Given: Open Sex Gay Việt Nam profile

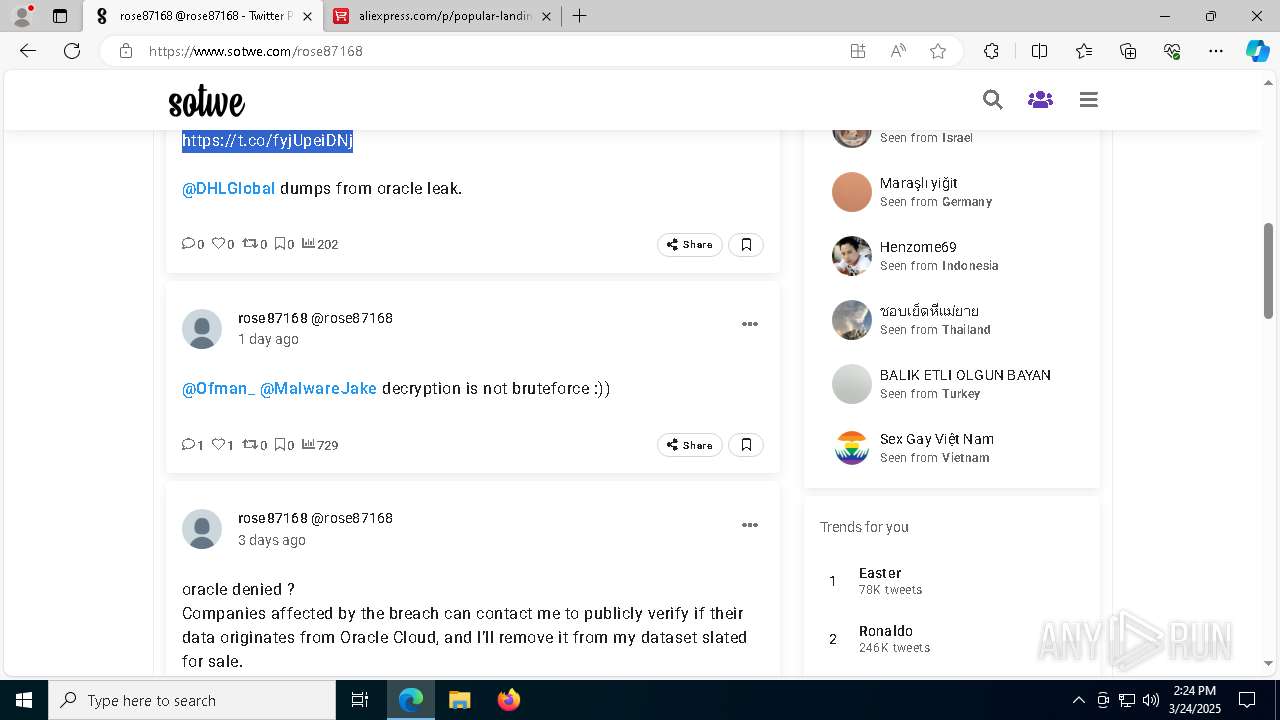Looking at the screenshot, I should coord(936,439).
